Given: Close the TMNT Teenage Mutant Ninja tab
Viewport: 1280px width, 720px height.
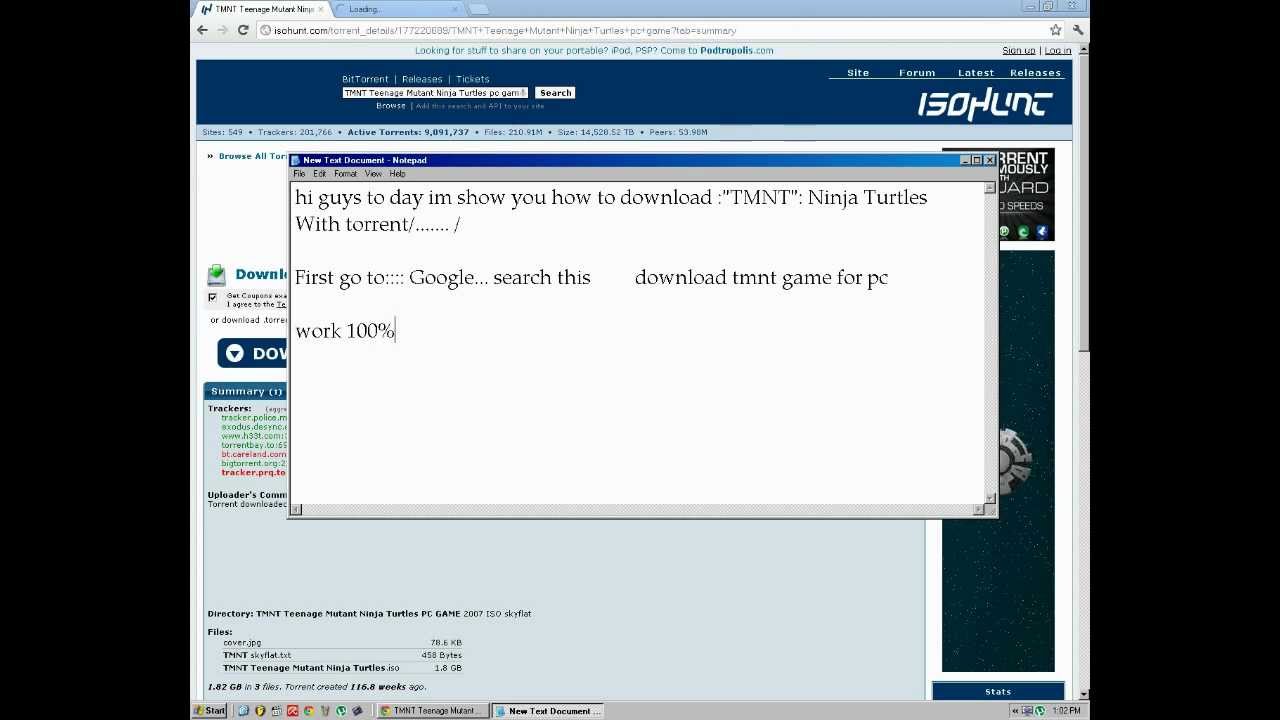Looking at the screenshot, I should tap(320, 9).
